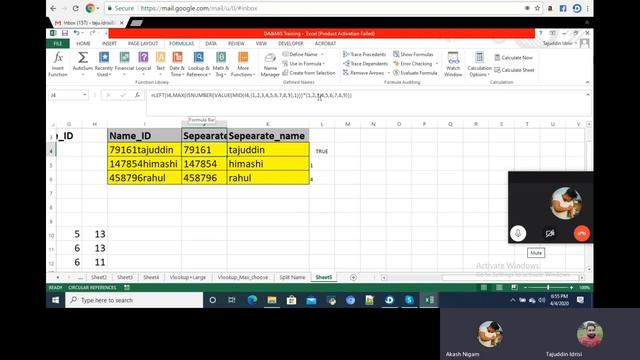Switch to the HOME ribbon tab

click(x=83, y=44)
